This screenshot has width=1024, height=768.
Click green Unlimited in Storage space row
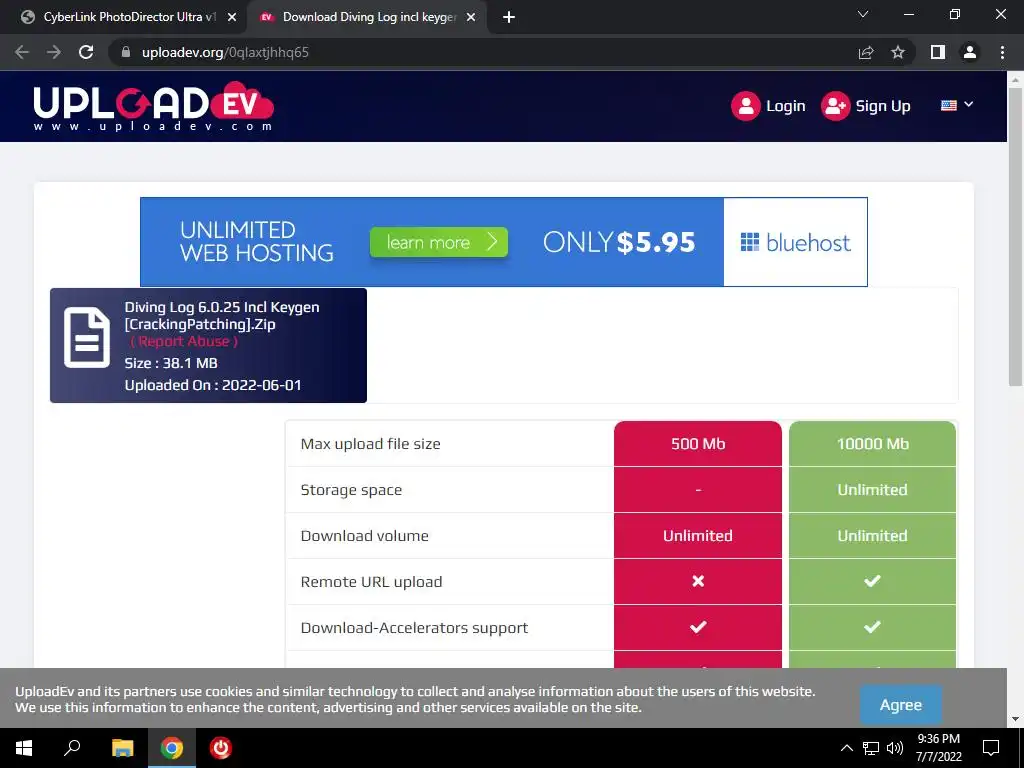click(872, 490)
